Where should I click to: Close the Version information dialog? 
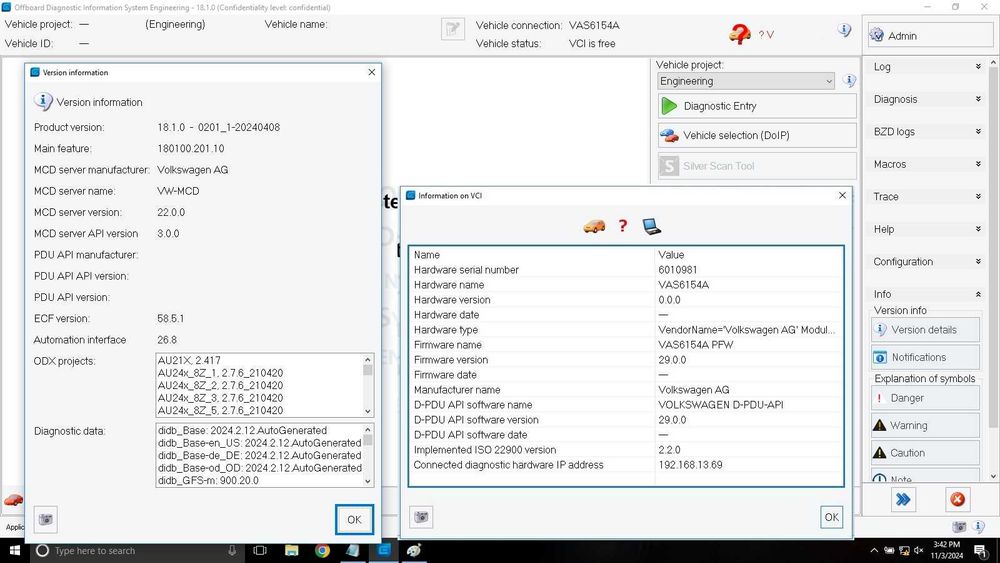point(372,72)
